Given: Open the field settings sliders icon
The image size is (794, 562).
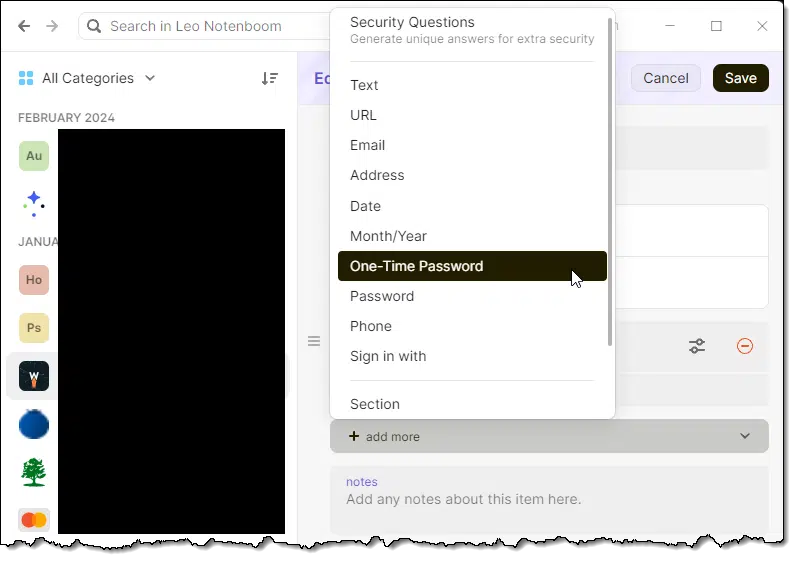Looking at the screenshot, I should pos(697,346).
